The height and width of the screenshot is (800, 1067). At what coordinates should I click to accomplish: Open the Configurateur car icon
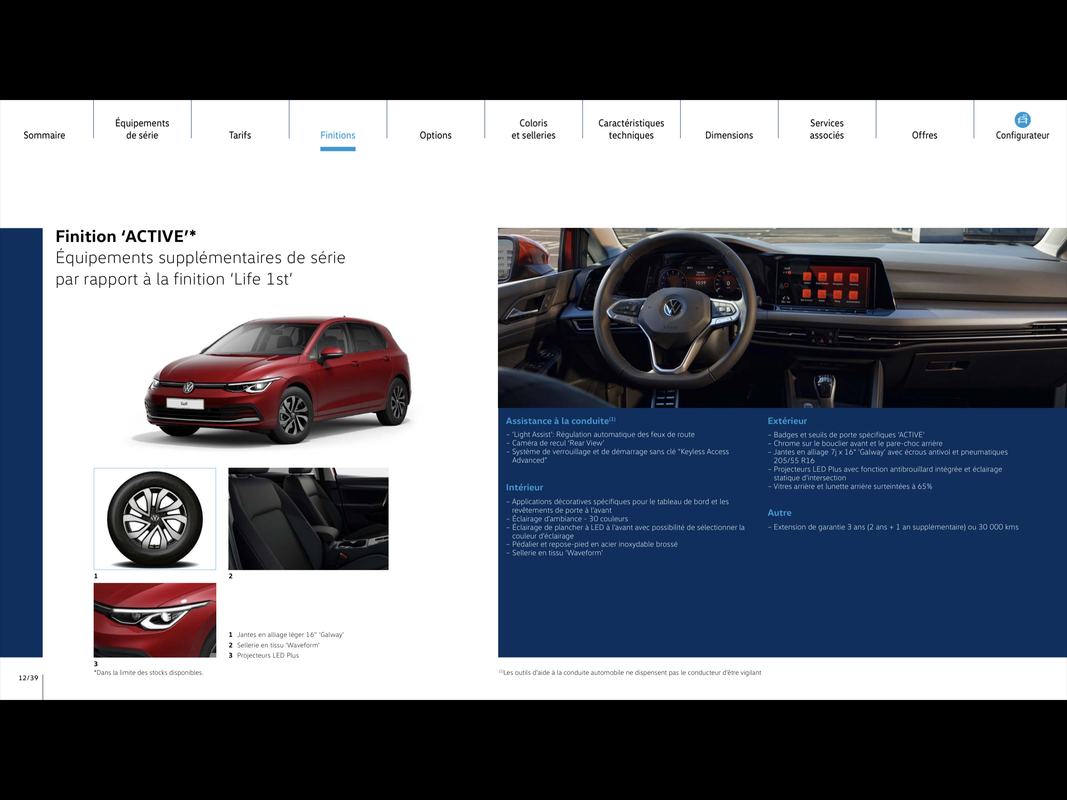tap(1022, 120)
